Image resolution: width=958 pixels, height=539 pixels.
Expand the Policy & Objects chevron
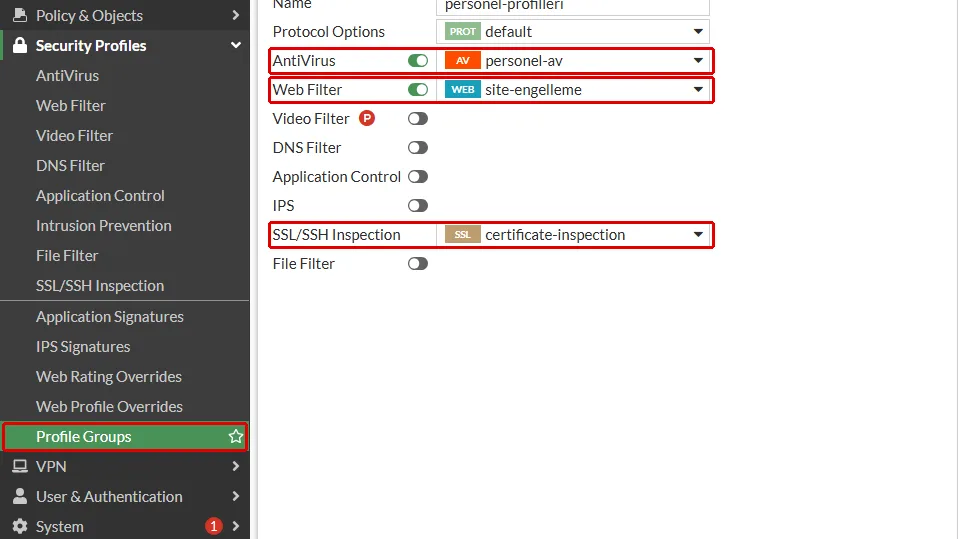pyautogui.click(x=236, y=15)
